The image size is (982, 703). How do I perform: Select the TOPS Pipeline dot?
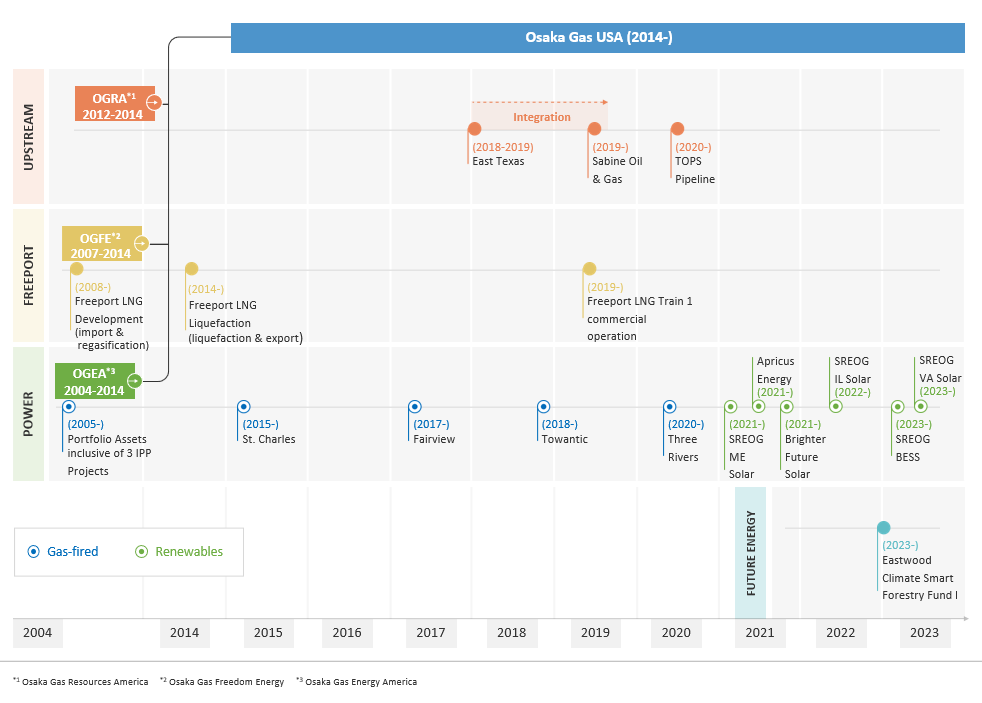pyautogui.click(x=678, y=128)
